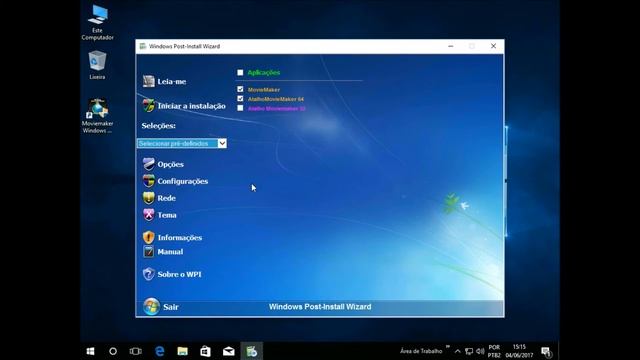
Task: Close the Windows Post-Install Wizard window
Action: [x=493, y=46]
